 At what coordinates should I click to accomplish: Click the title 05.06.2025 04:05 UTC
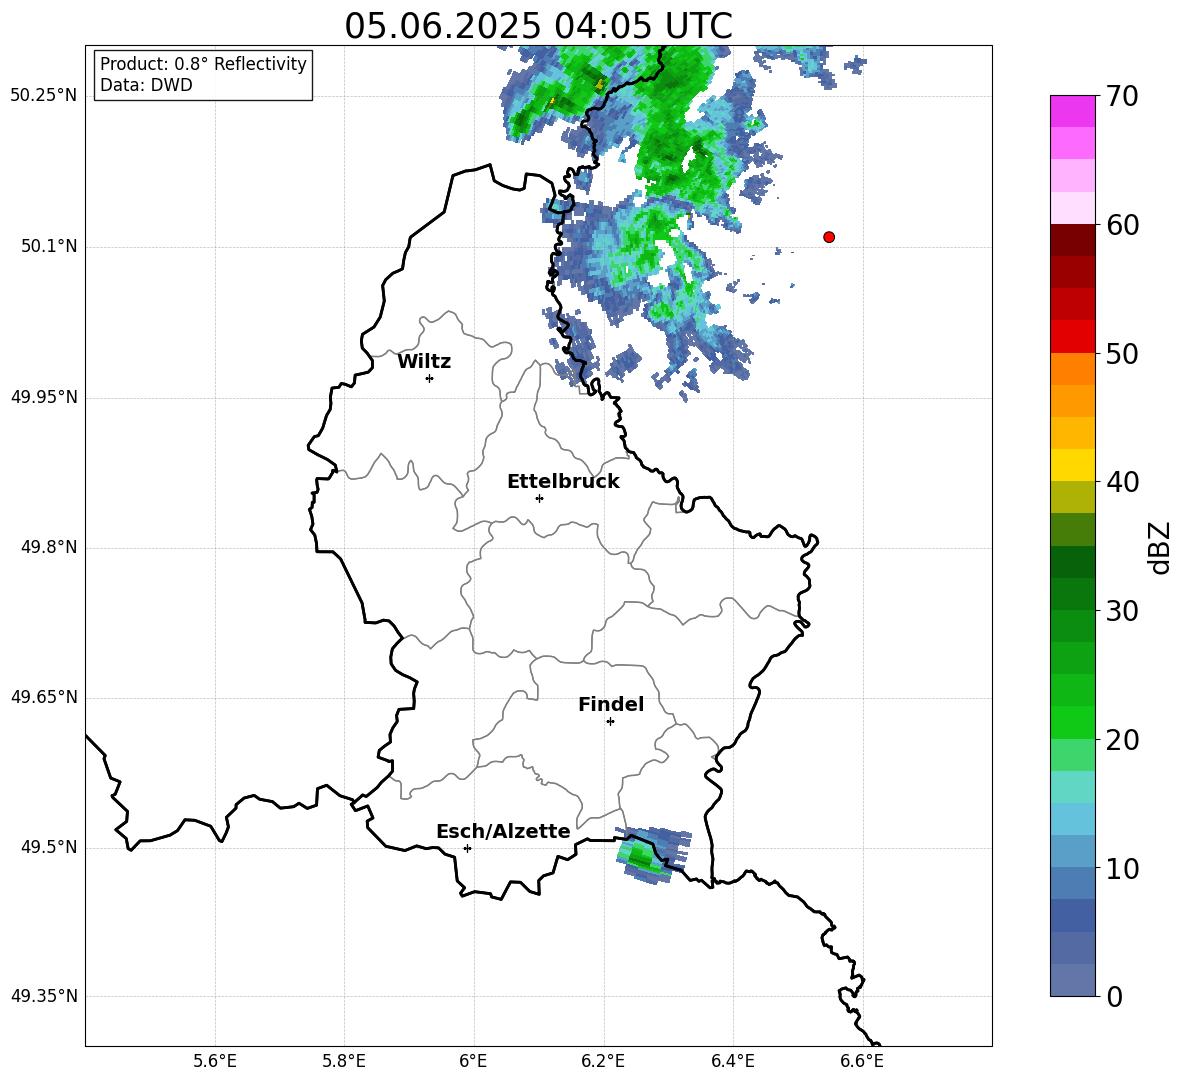coord(538,26)
